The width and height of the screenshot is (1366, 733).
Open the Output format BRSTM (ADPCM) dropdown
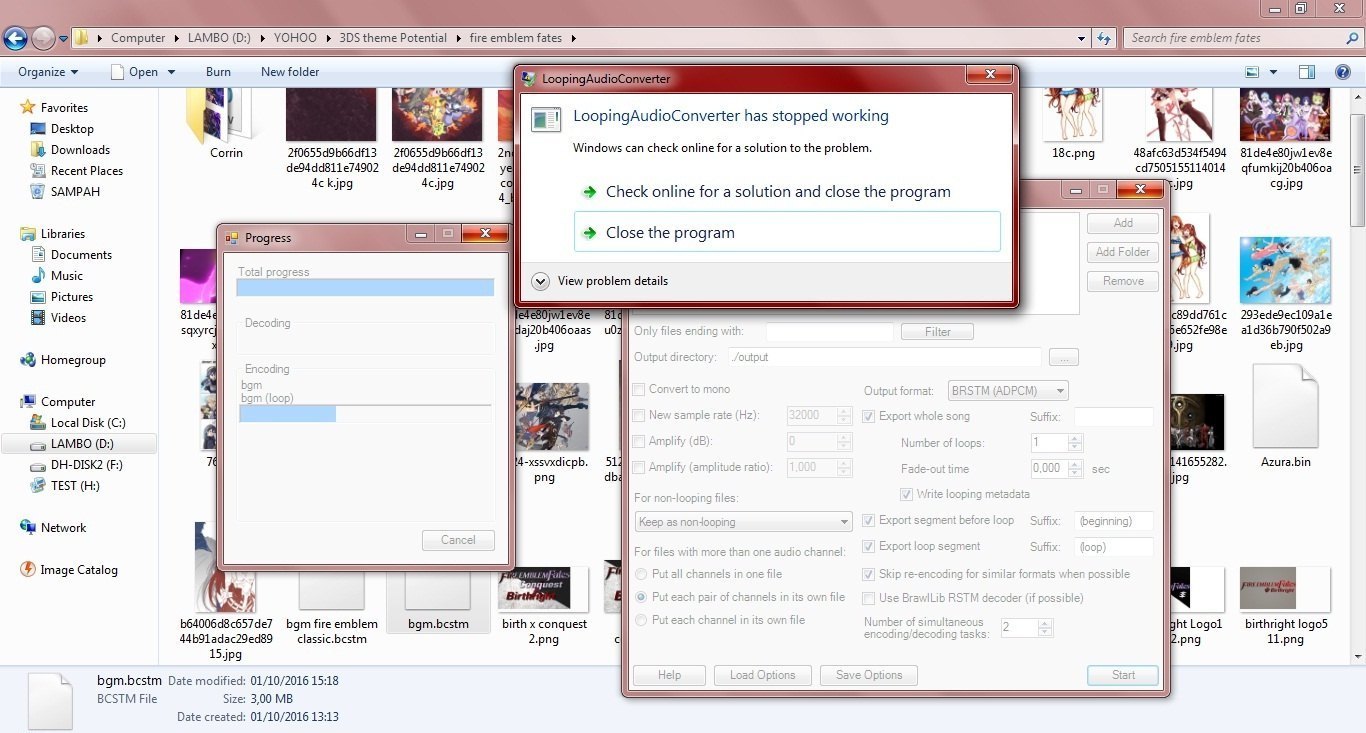(x=1008, y=391)
